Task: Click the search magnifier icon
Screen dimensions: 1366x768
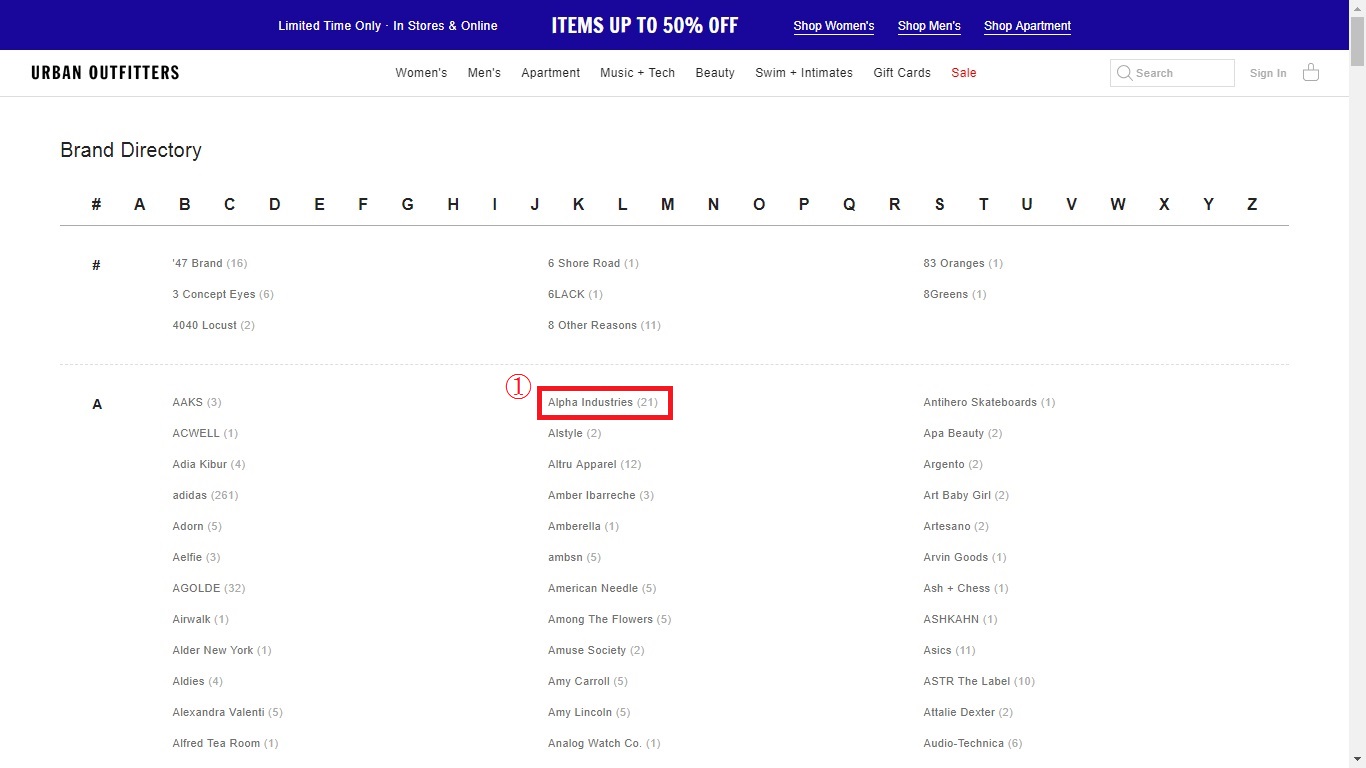Action: tap(1124, 73)
